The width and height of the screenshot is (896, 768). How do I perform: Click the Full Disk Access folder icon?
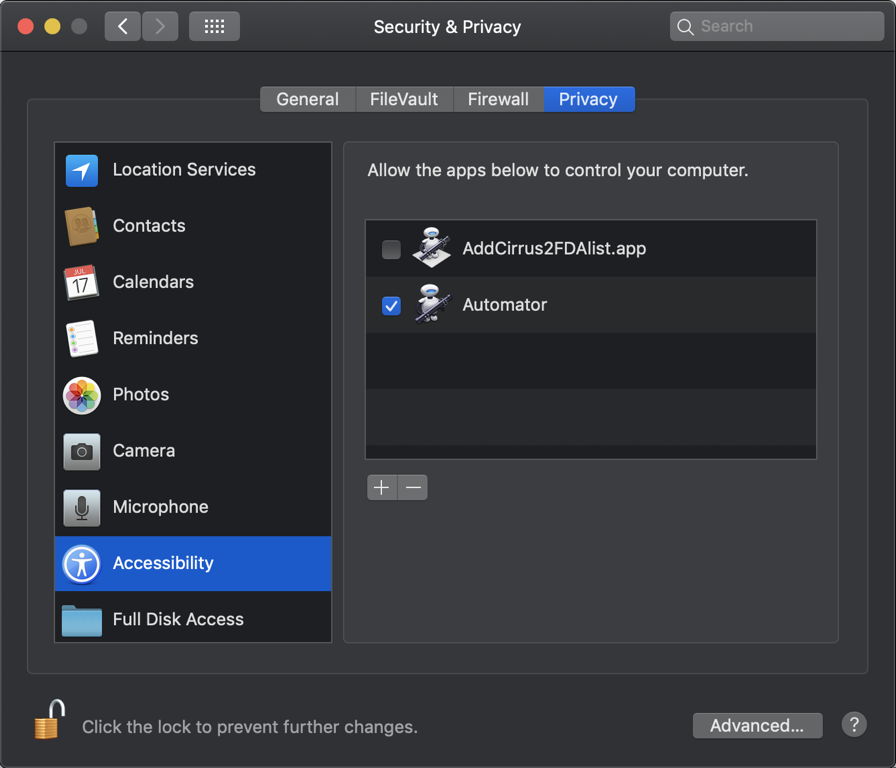point(82,620)
